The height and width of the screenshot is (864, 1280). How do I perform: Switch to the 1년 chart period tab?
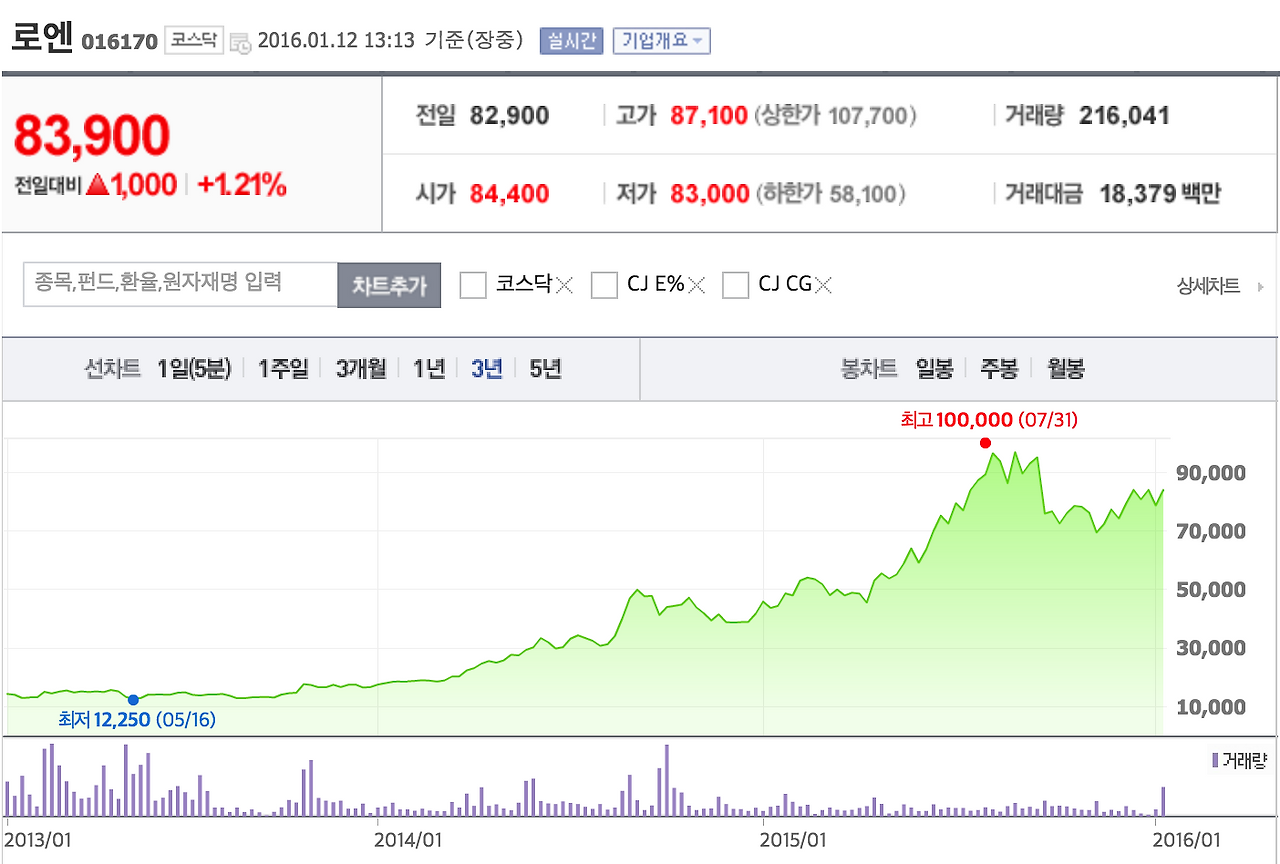(x=427, y=368)
